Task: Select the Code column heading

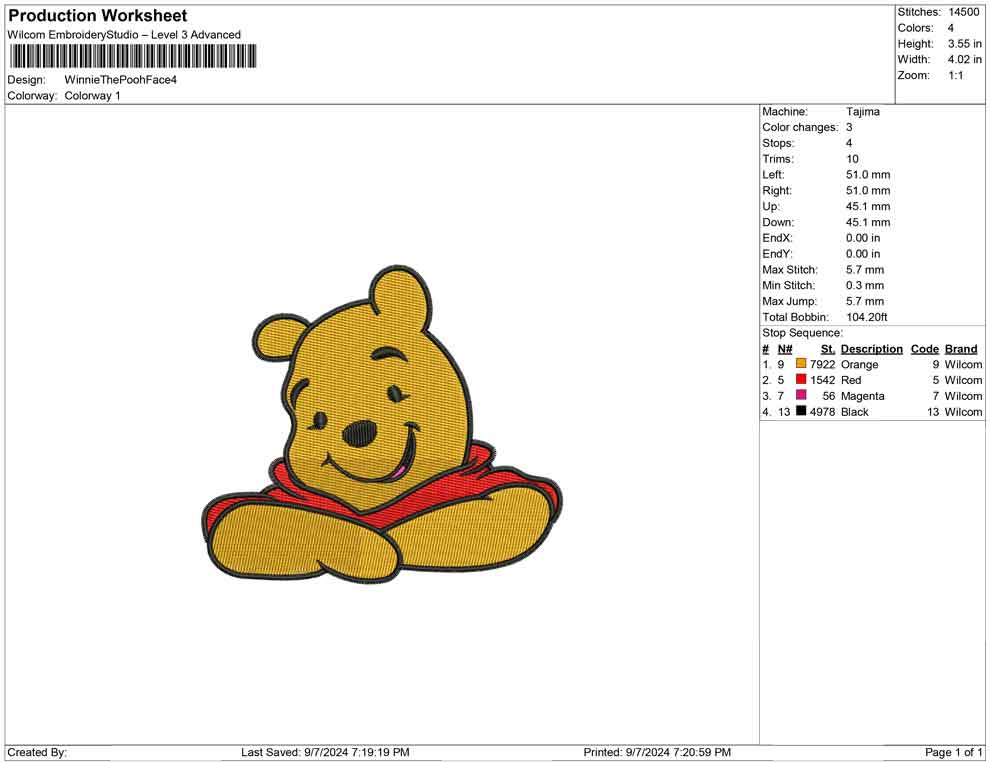Action: coord(924,348)
